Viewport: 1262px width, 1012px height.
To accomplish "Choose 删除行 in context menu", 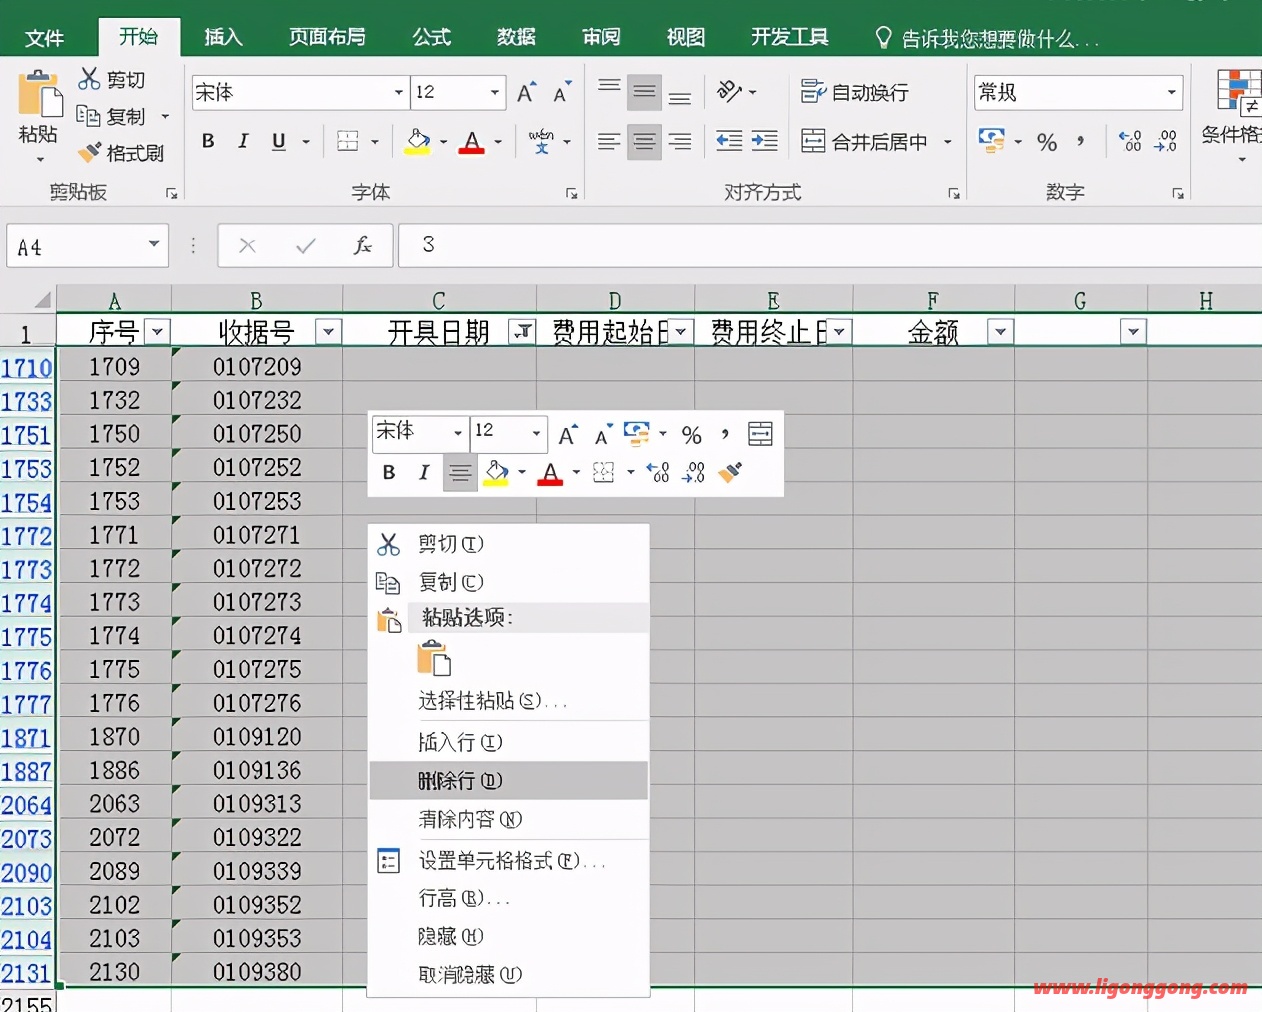I will click(509, 780).
